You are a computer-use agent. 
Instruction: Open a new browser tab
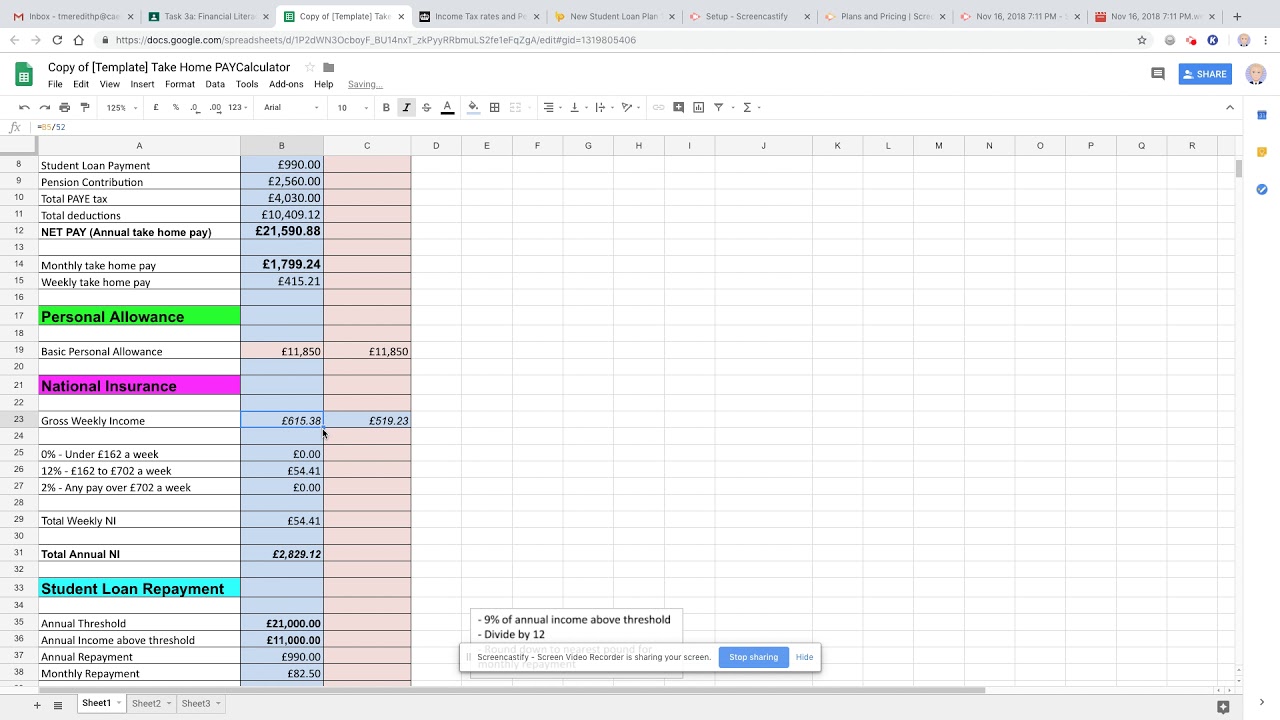(1237, 16)
